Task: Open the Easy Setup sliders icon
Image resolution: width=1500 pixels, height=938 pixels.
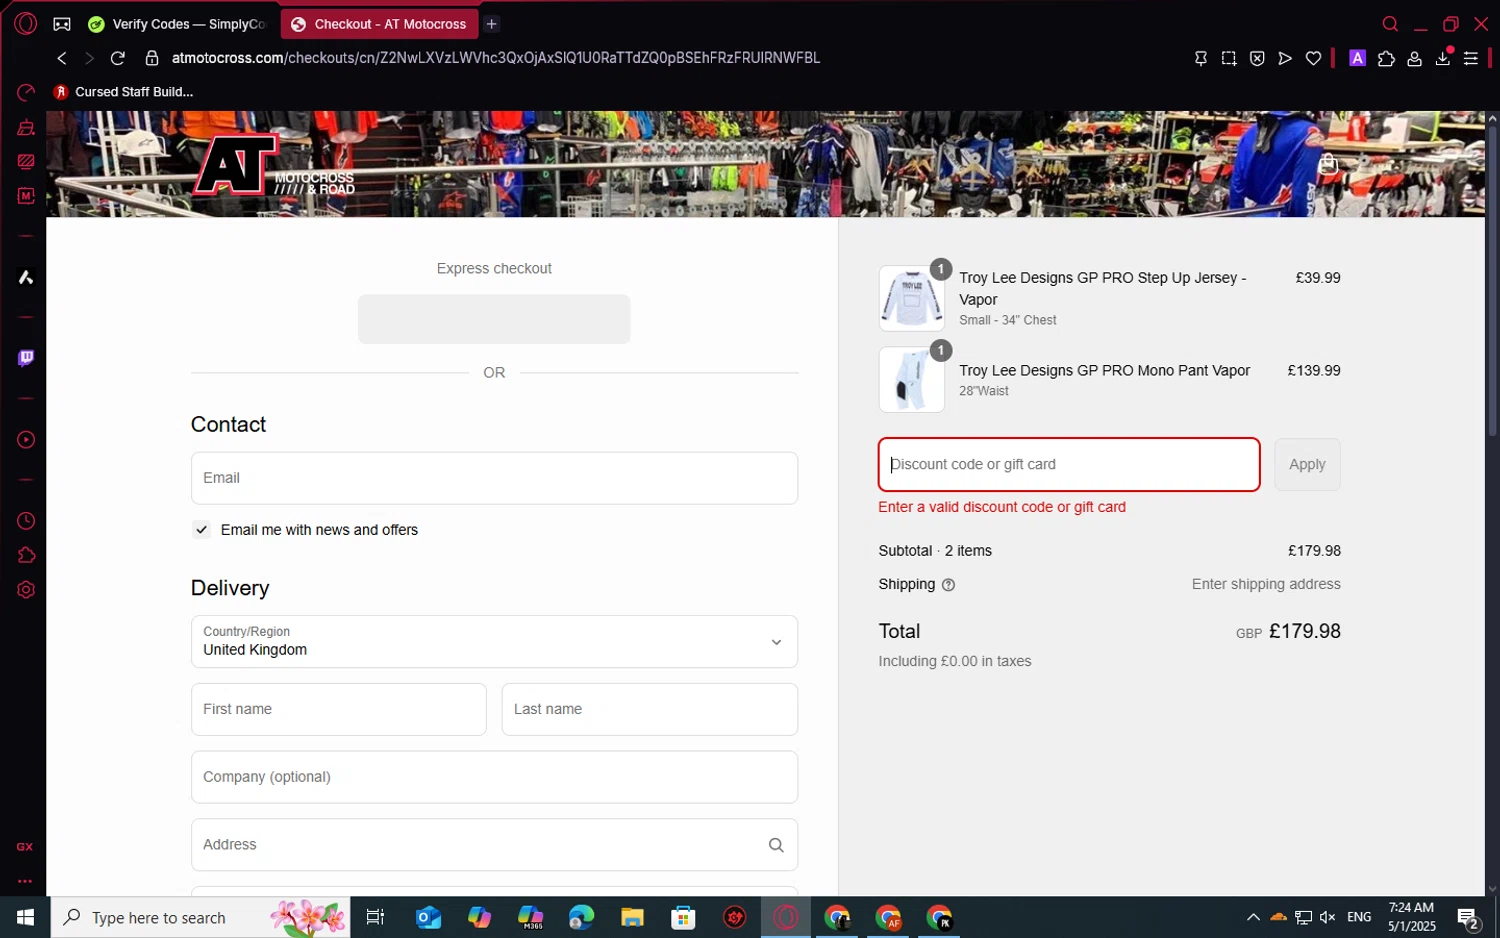Action: coord(1471,59)
